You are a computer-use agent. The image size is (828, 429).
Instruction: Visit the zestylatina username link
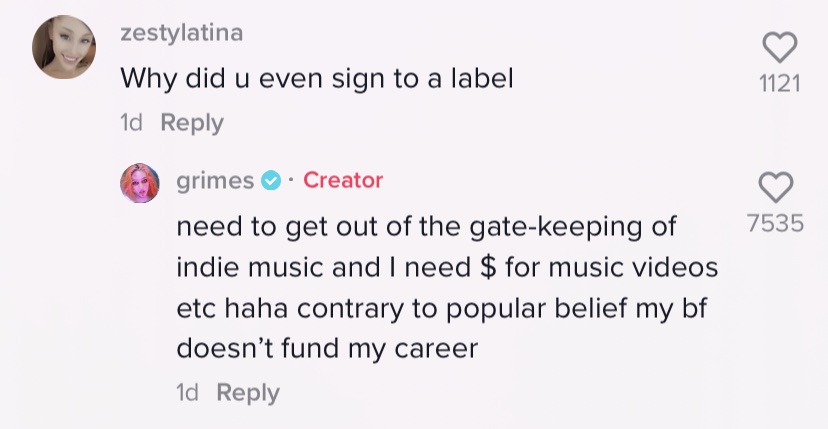point(181,32)
